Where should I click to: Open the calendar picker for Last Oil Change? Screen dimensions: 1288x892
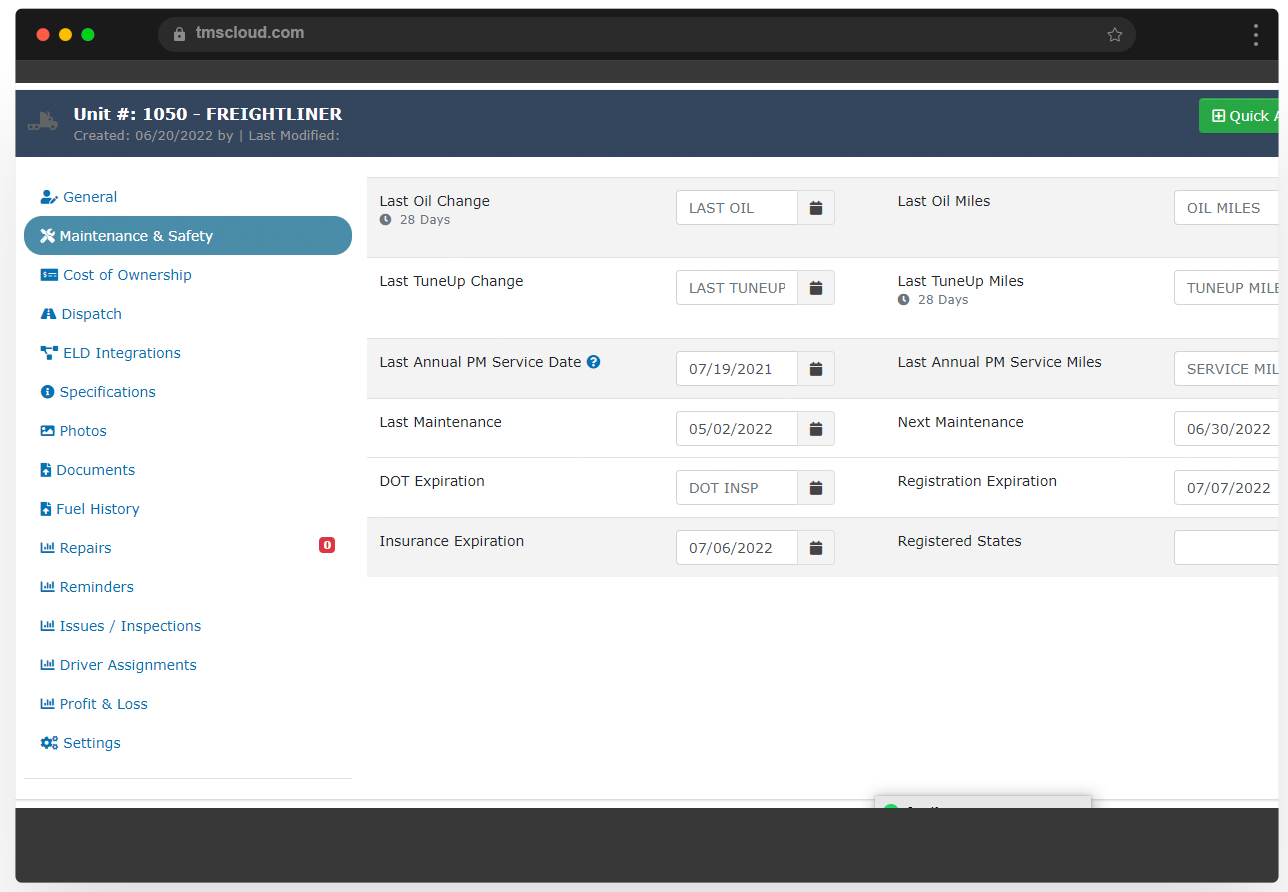click(816, 207)
